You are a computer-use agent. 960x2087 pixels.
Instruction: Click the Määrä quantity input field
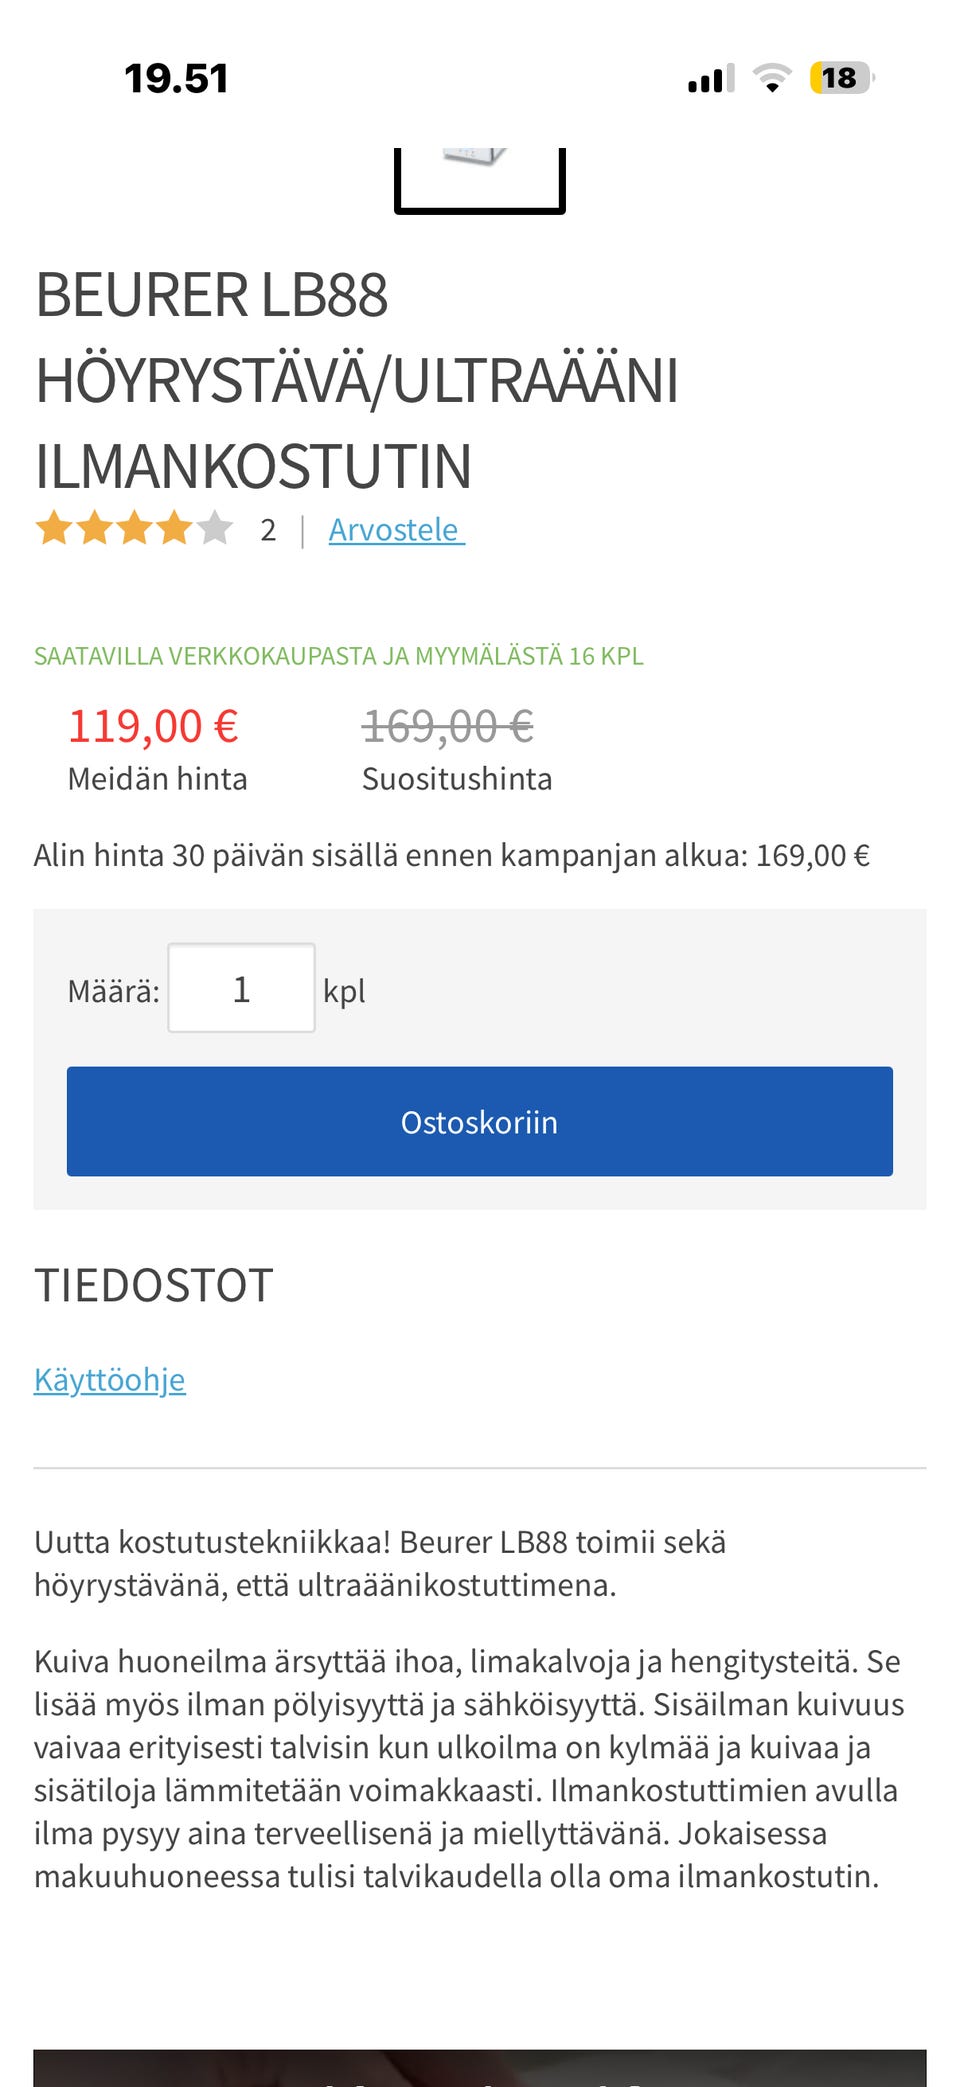coord(241,988)
